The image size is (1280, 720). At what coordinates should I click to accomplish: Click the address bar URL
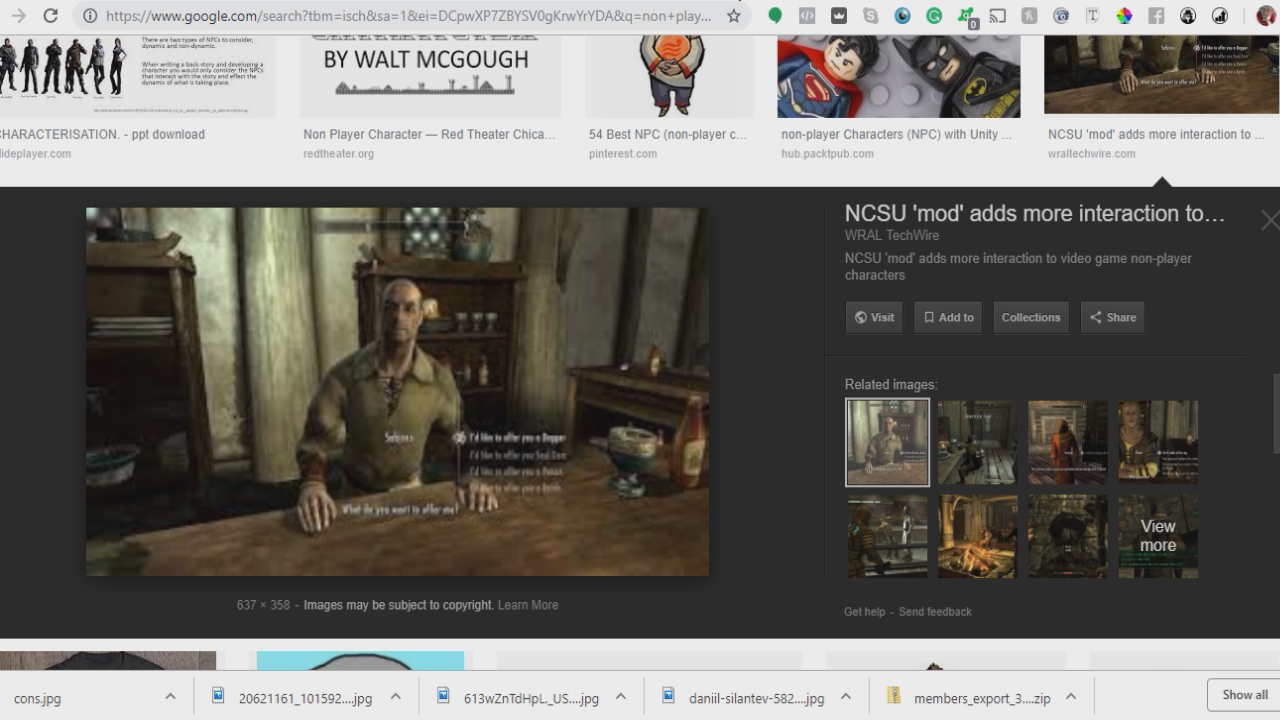tap(409, 16)
